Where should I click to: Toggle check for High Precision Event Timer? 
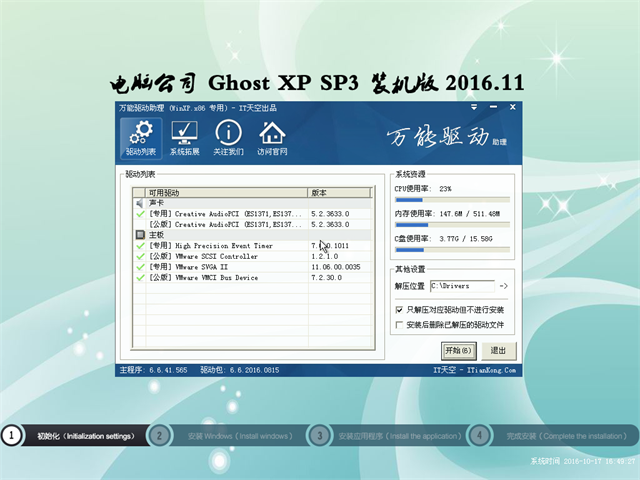click(140, 246)
